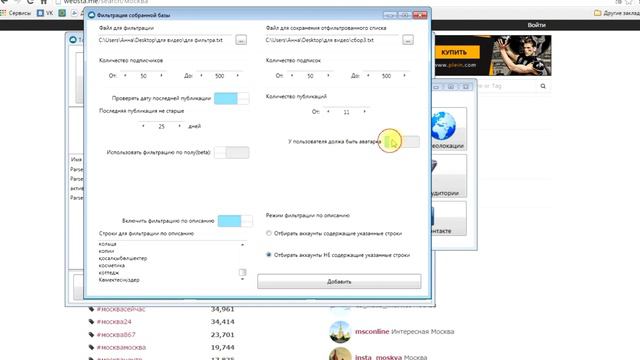640x360 pixels.
Task: Click the save file path field
Action: coord(332,40)
